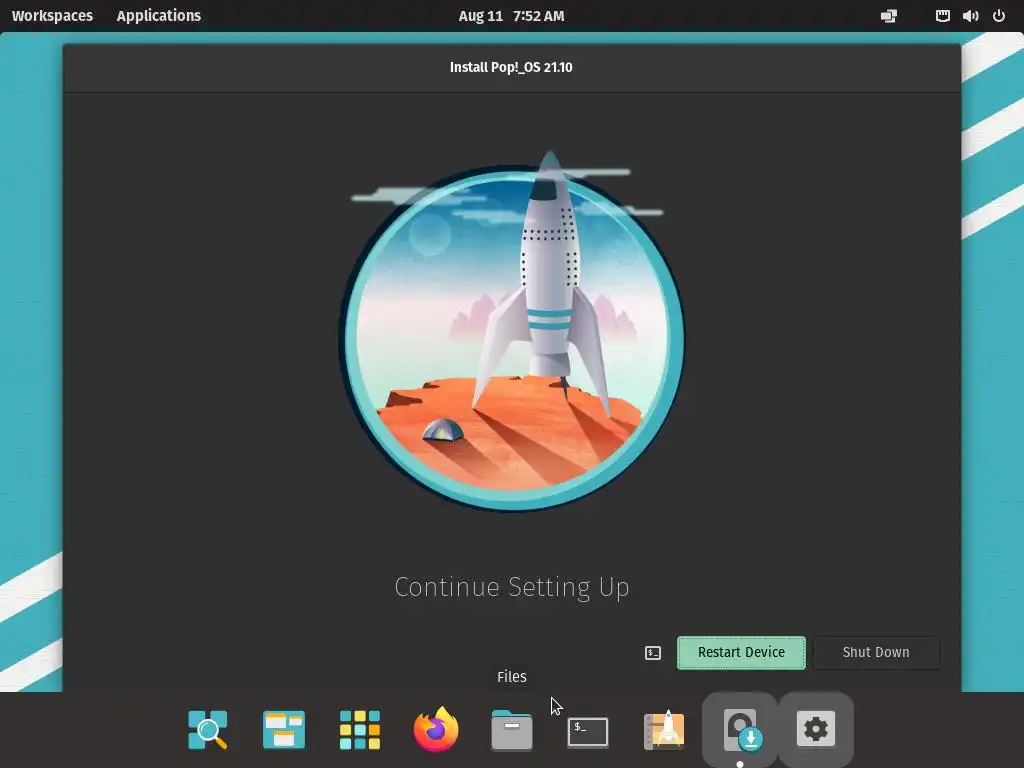The width and height of the screenshot is (1024, 768).
Task: Launch Firefox from the dock
Action: coord(436,729)
